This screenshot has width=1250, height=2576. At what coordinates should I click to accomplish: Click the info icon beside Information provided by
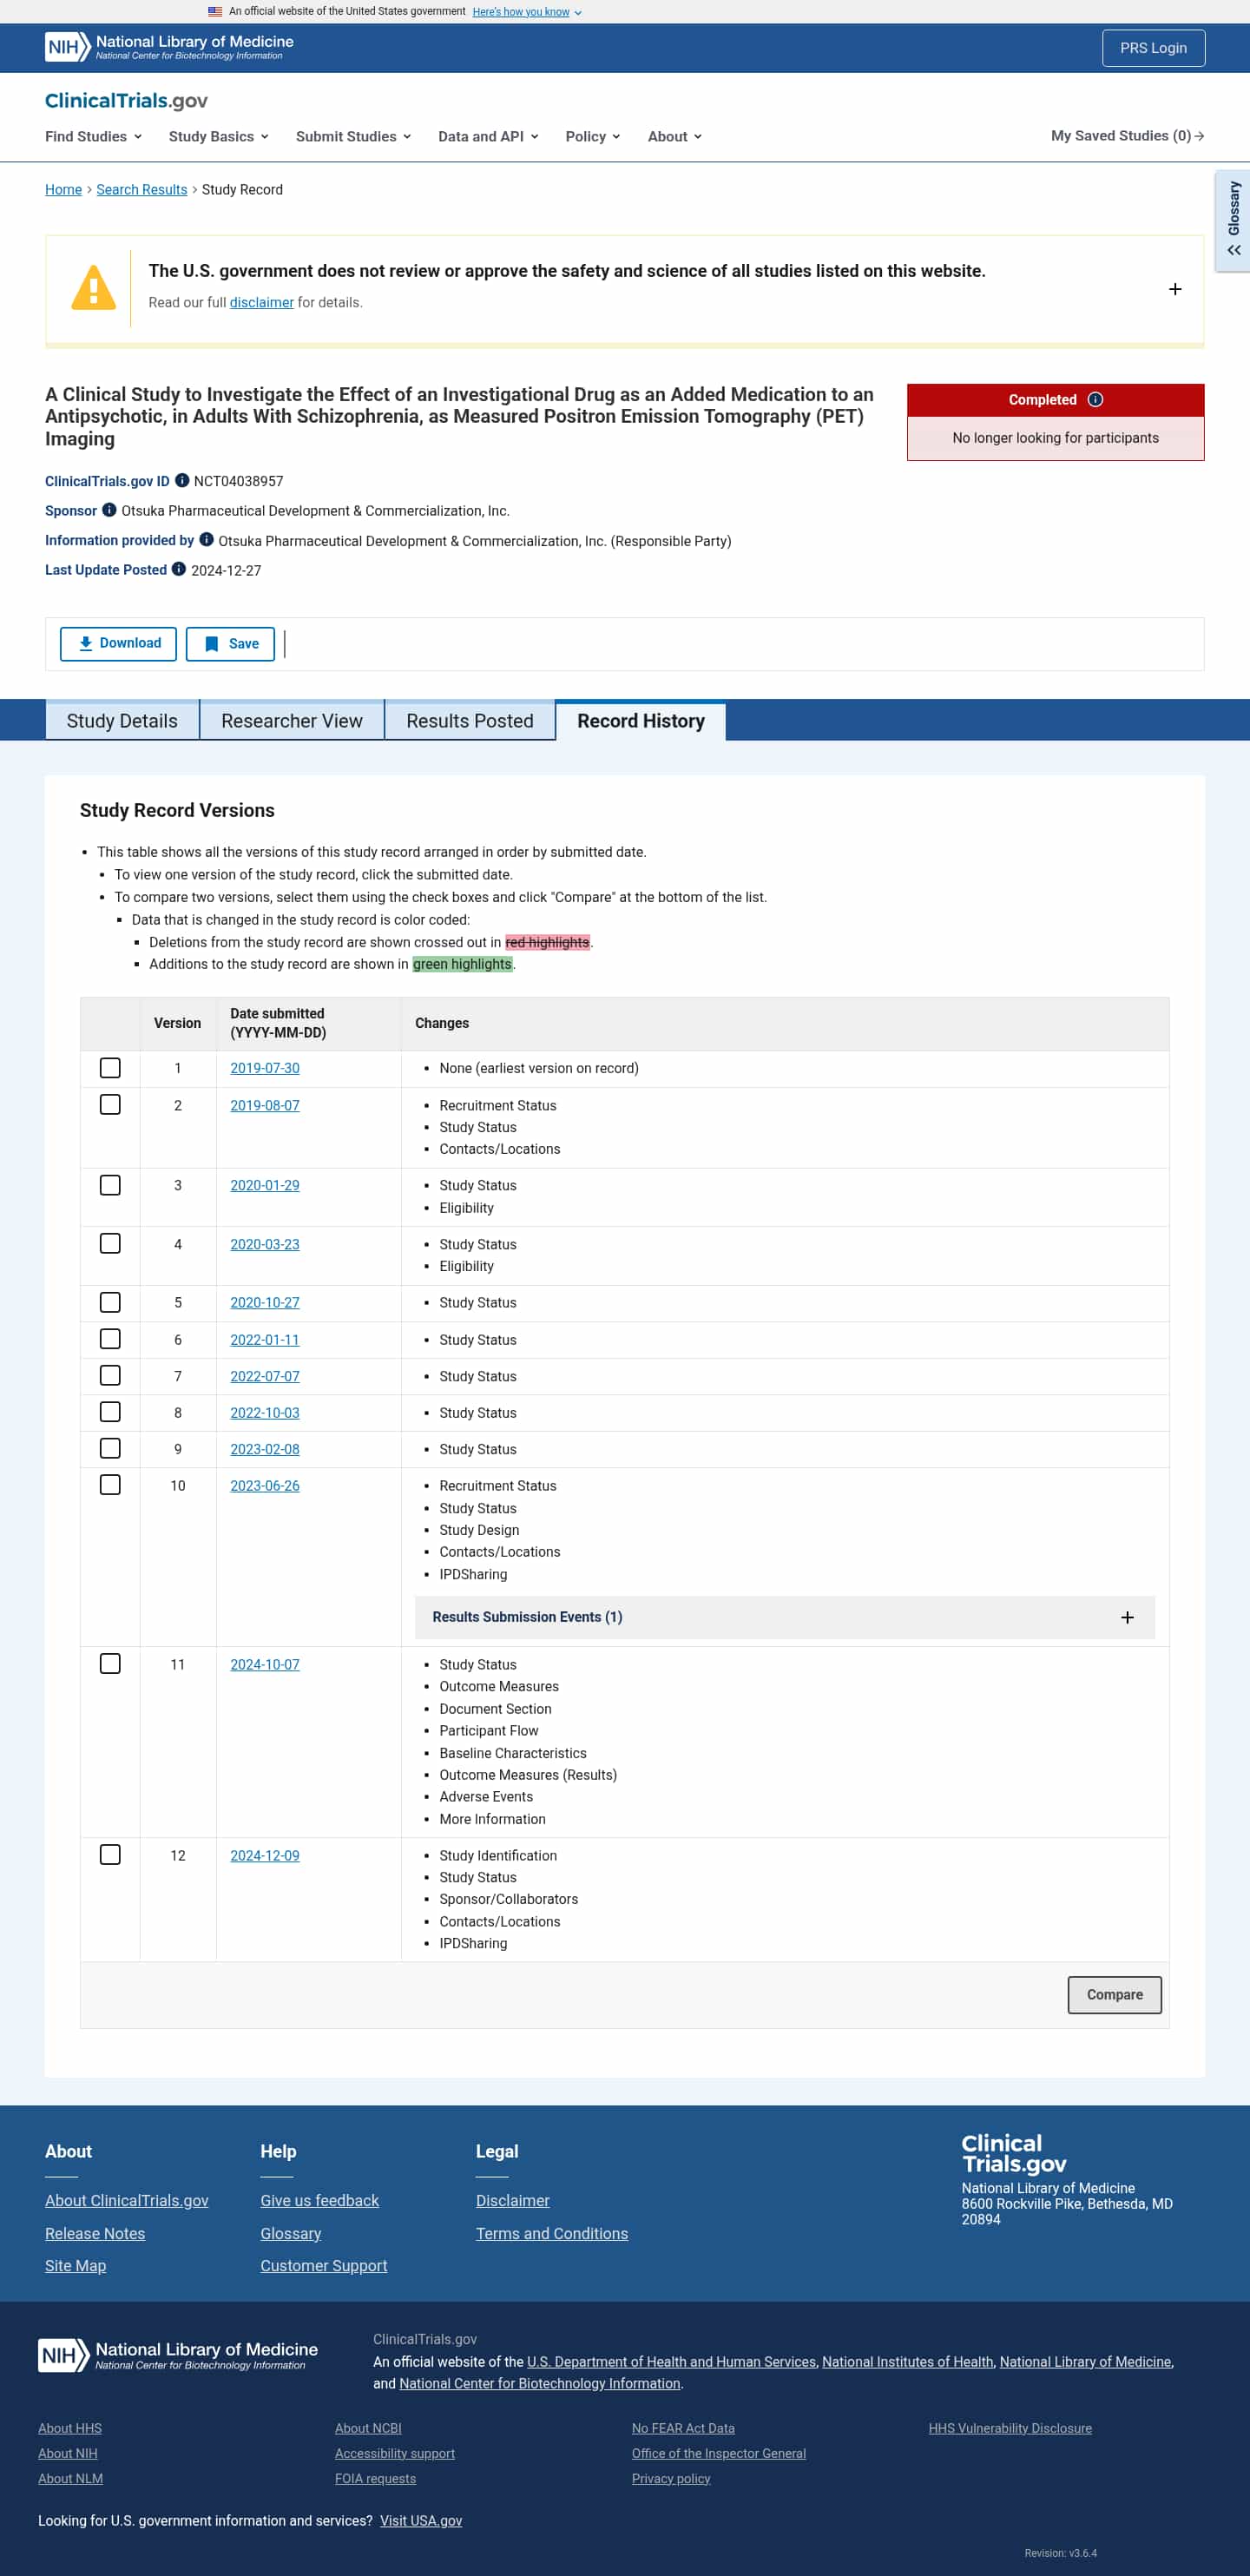click(206, 540)
